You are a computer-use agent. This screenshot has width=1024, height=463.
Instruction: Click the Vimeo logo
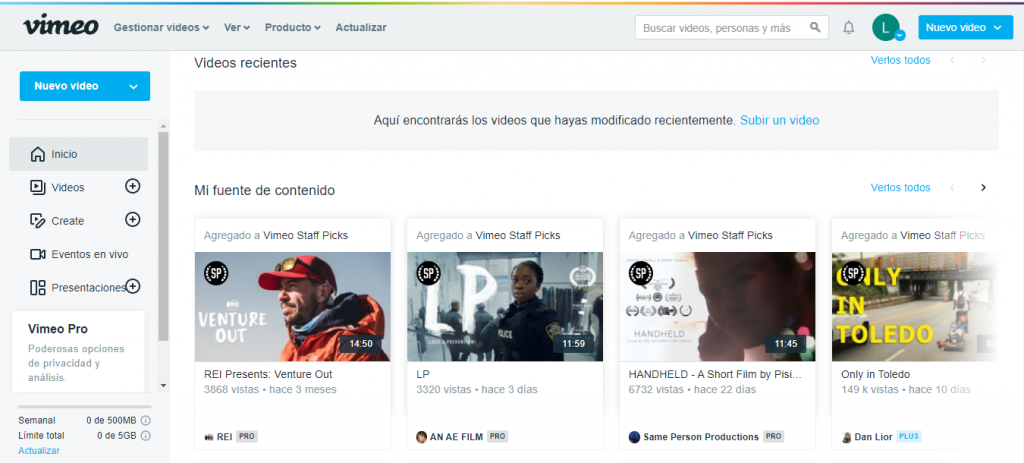(61, 26)
